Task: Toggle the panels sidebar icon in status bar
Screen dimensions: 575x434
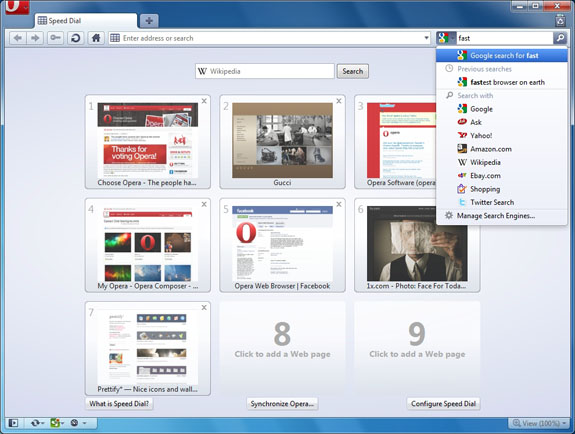Action: click(x=13, y=423)
